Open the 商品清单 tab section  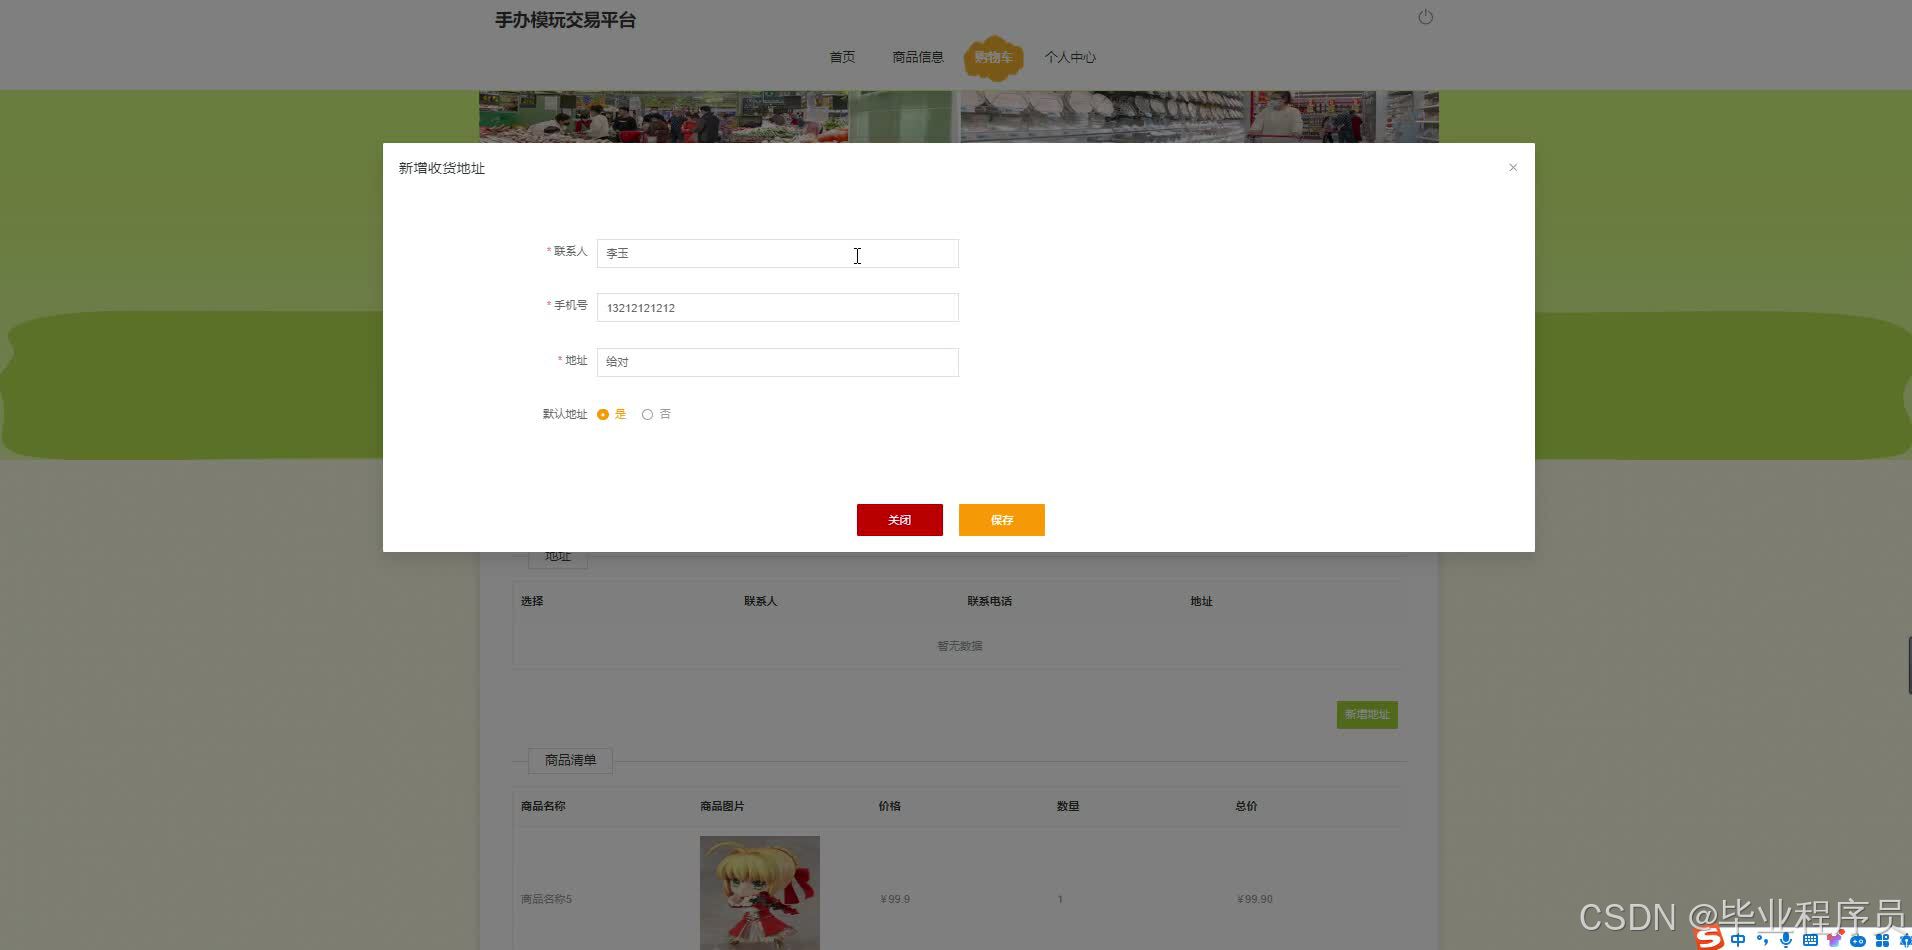[x=569, y=760]
